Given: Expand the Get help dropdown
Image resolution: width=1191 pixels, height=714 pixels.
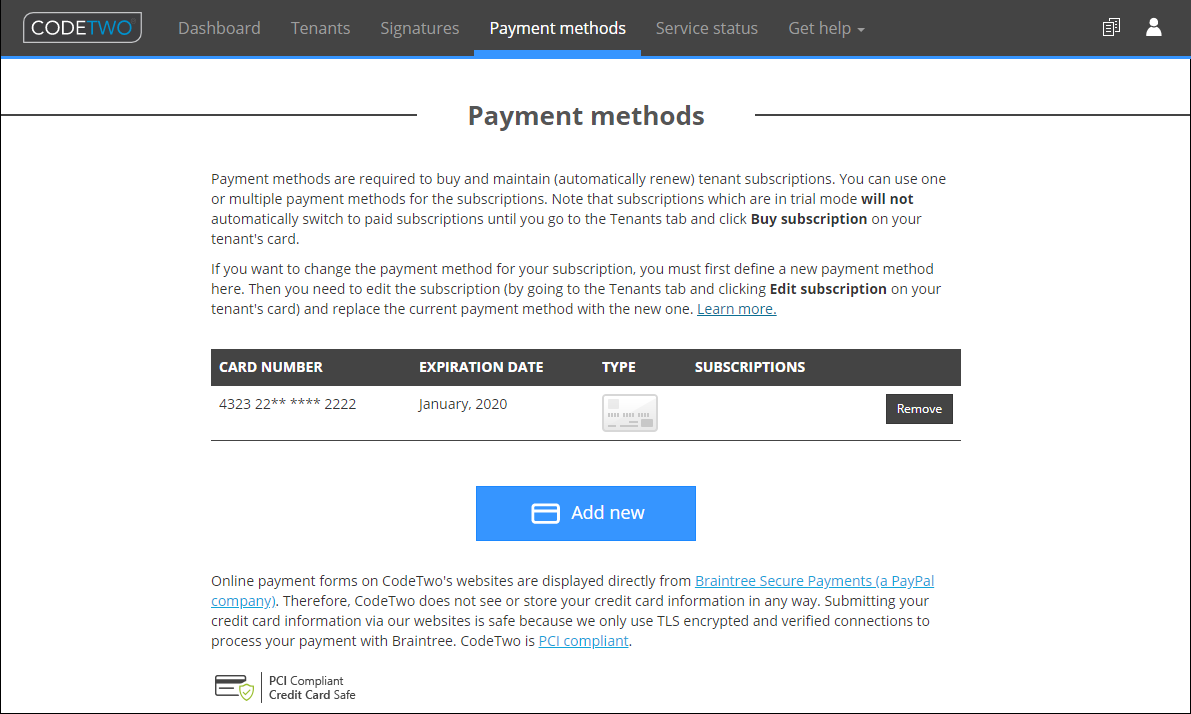Looking at the screenshot, I should pos(826,28).
